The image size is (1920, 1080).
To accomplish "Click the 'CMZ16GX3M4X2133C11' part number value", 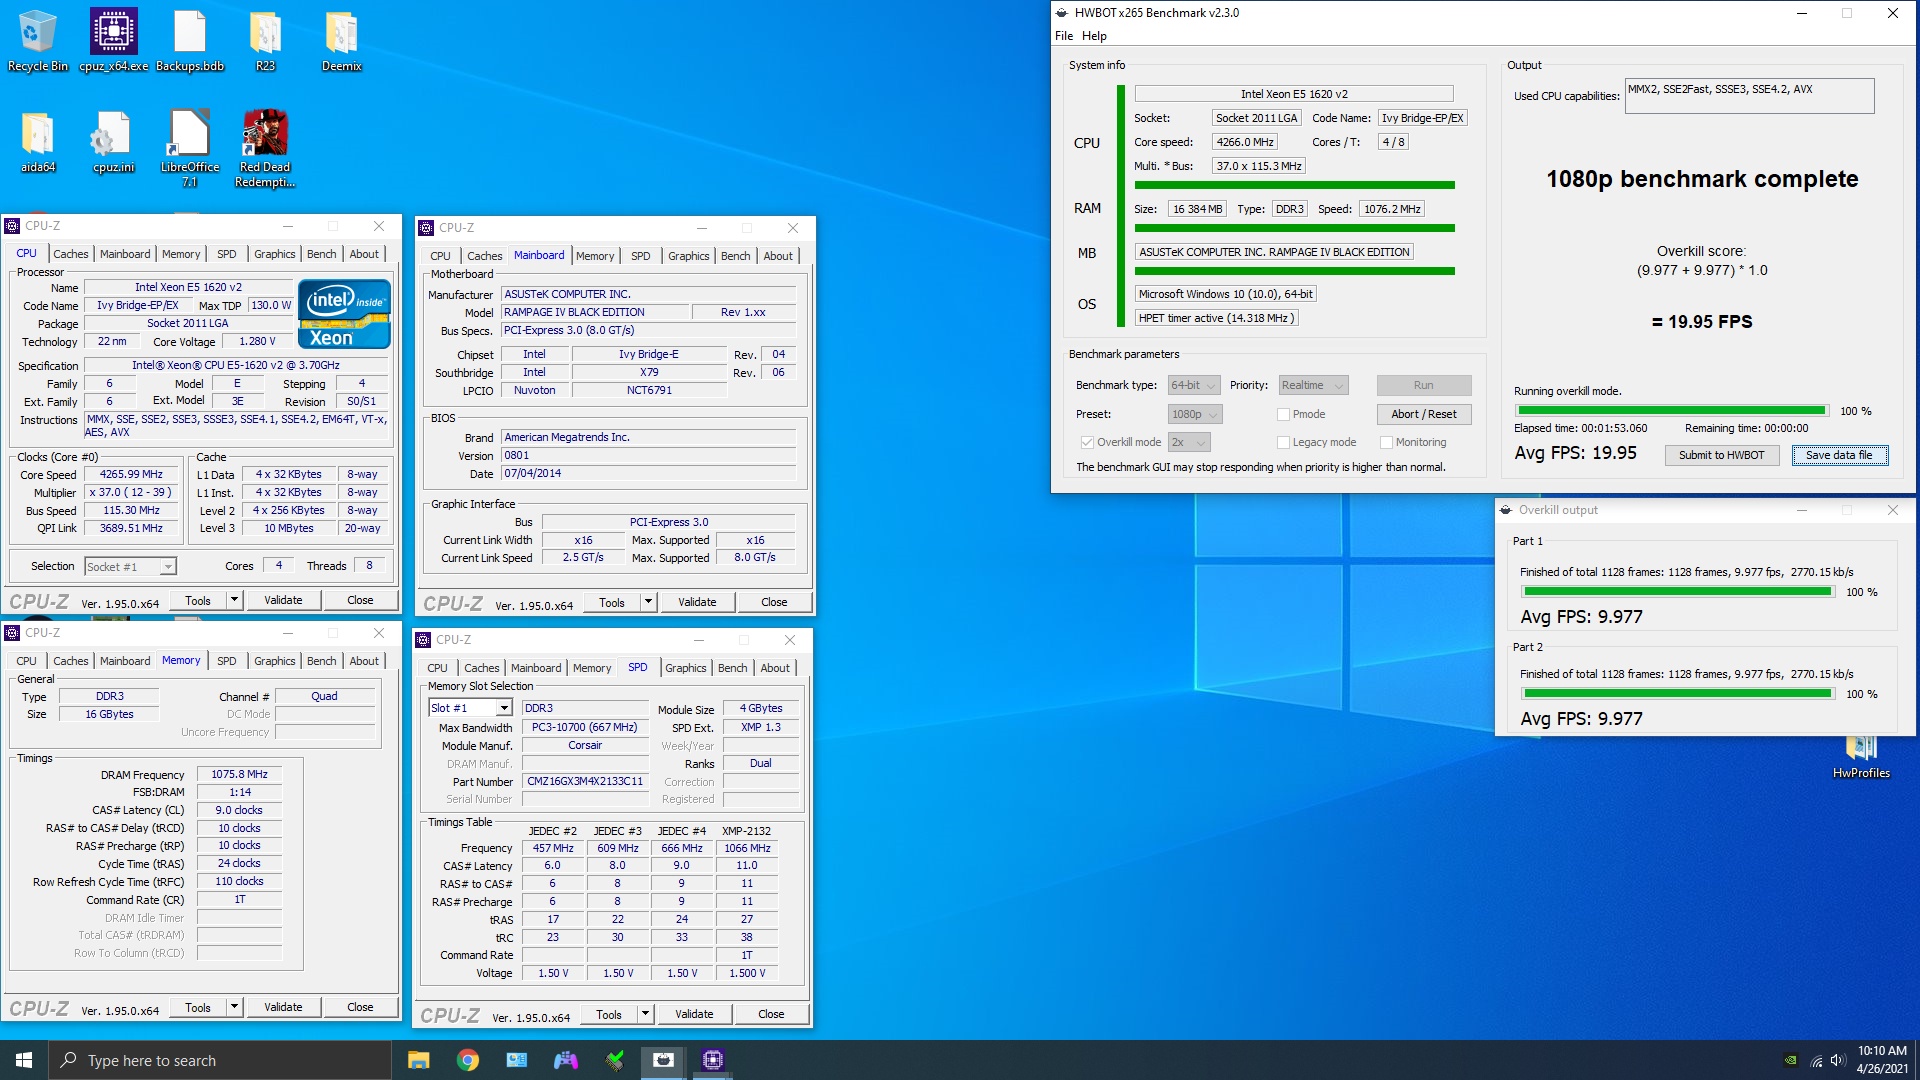I will [585, 781].
